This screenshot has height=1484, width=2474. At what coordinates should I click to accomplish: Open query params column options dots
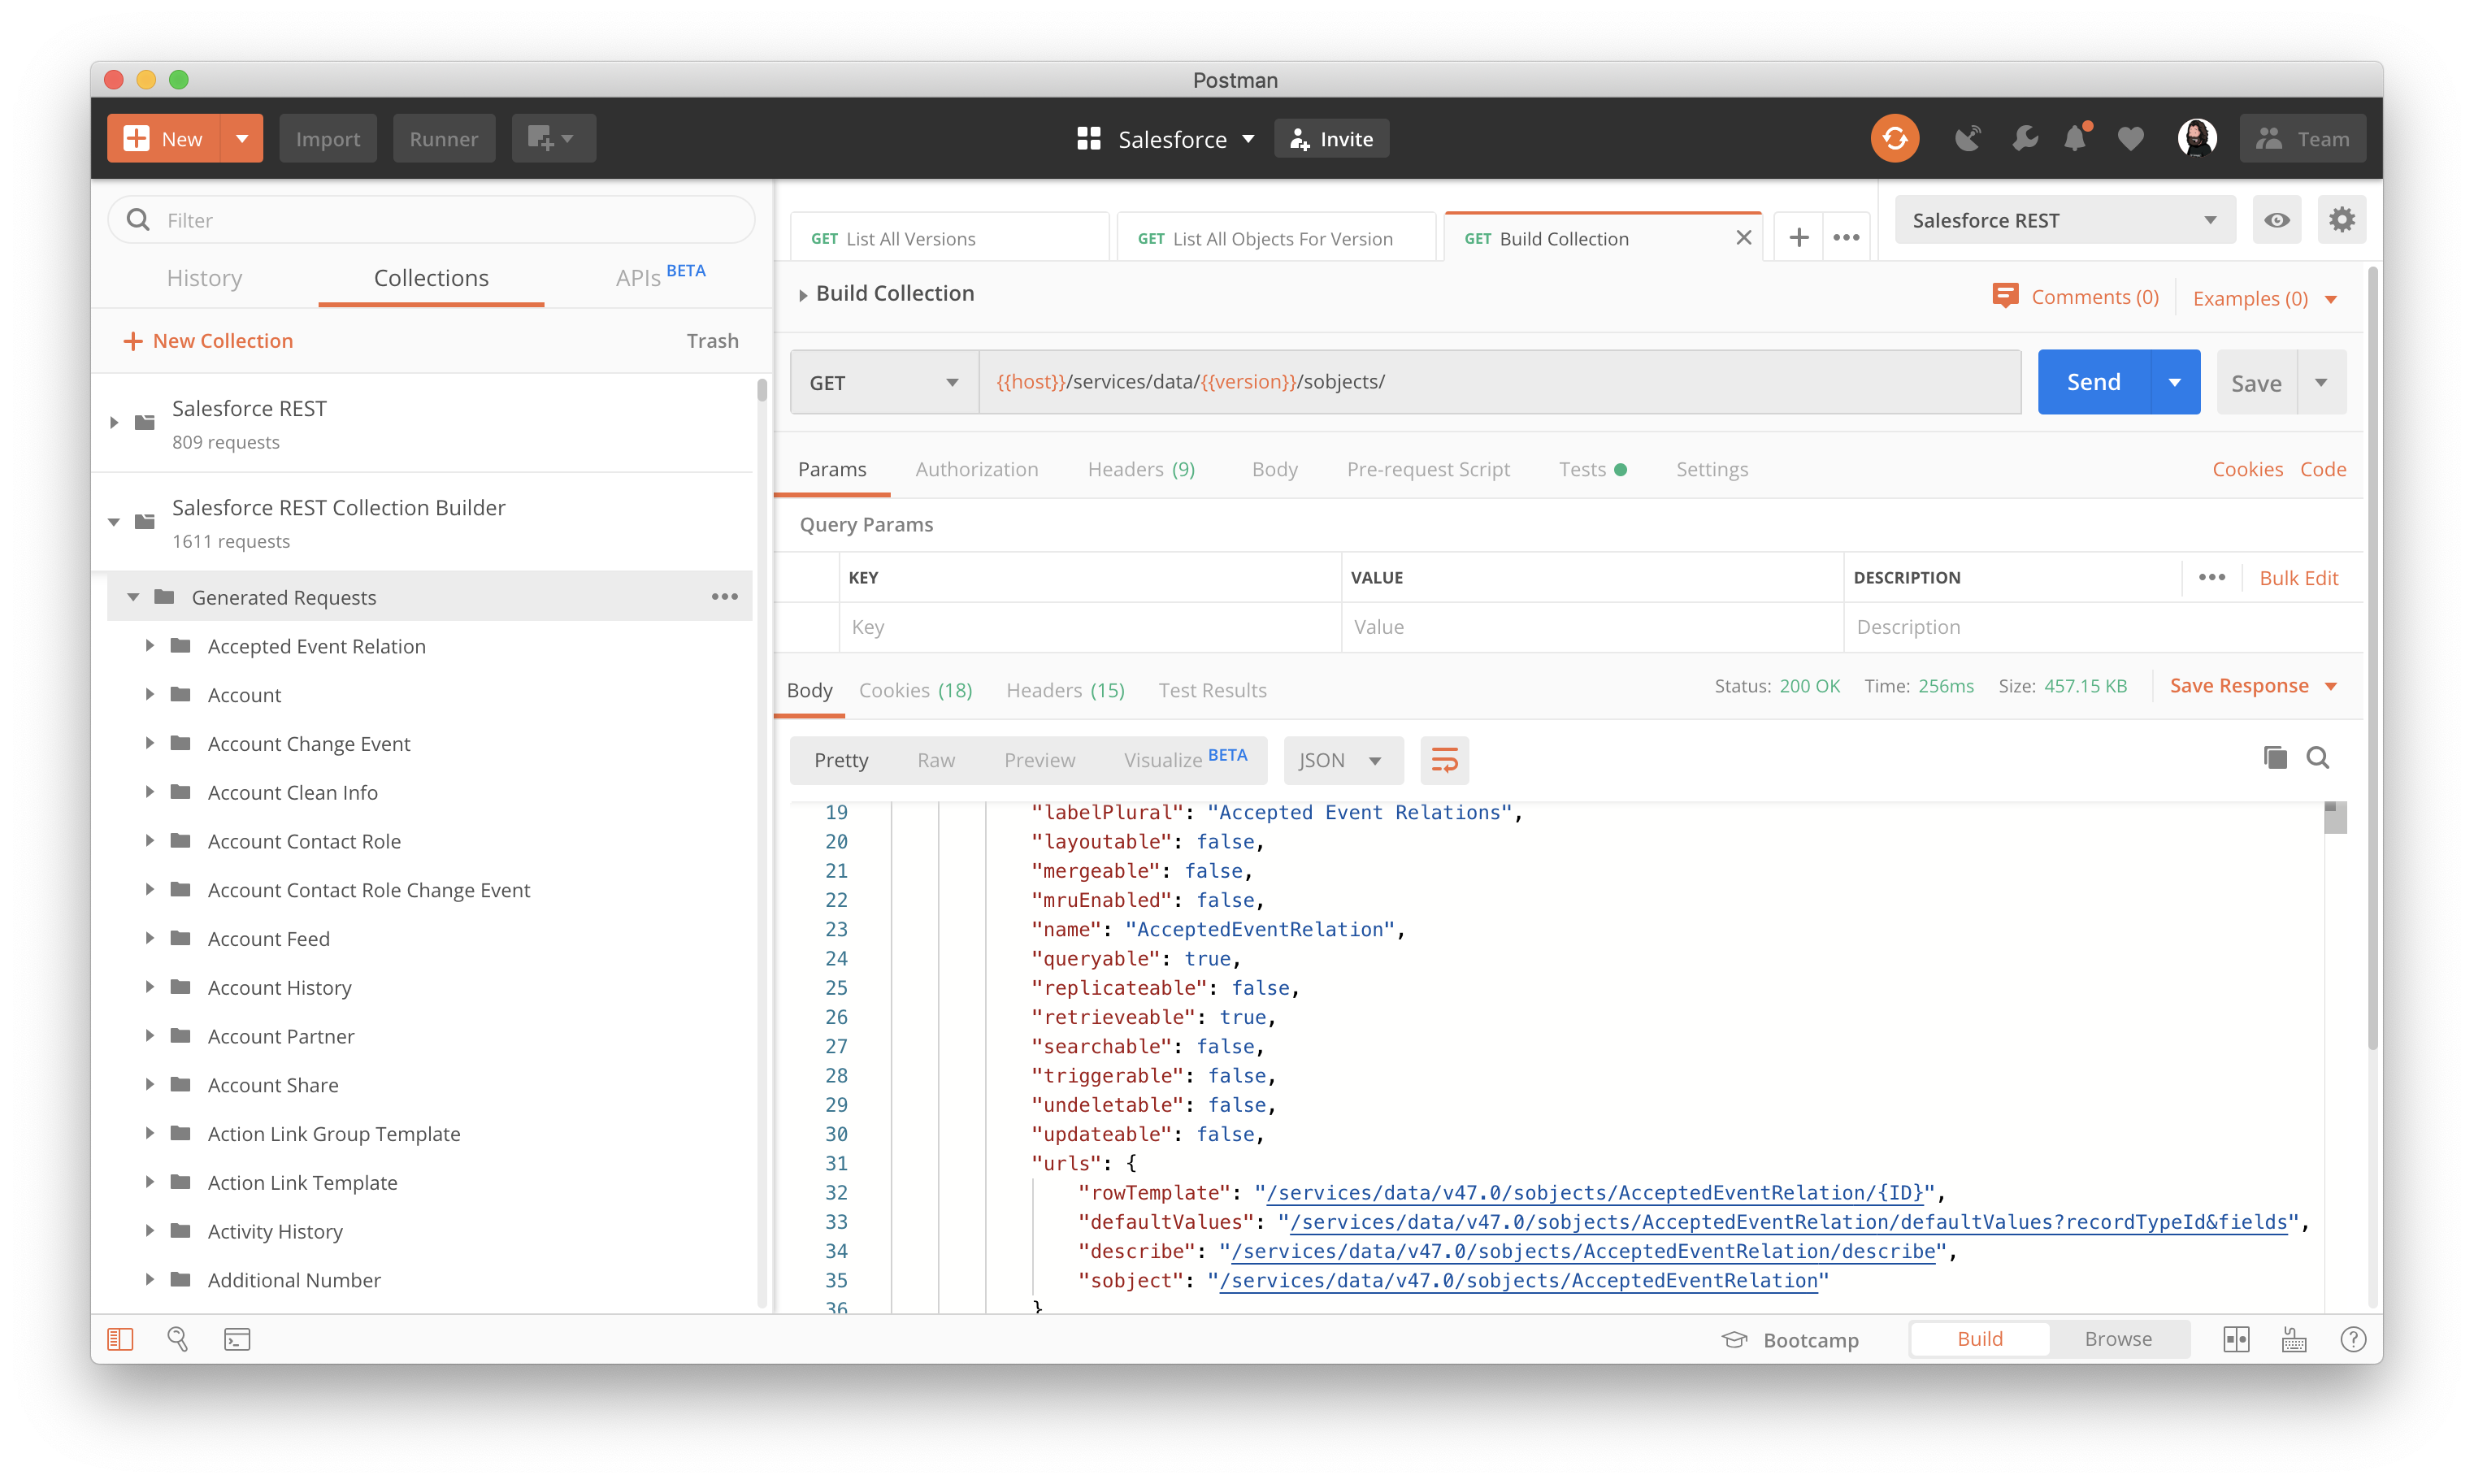(2211, 577)
